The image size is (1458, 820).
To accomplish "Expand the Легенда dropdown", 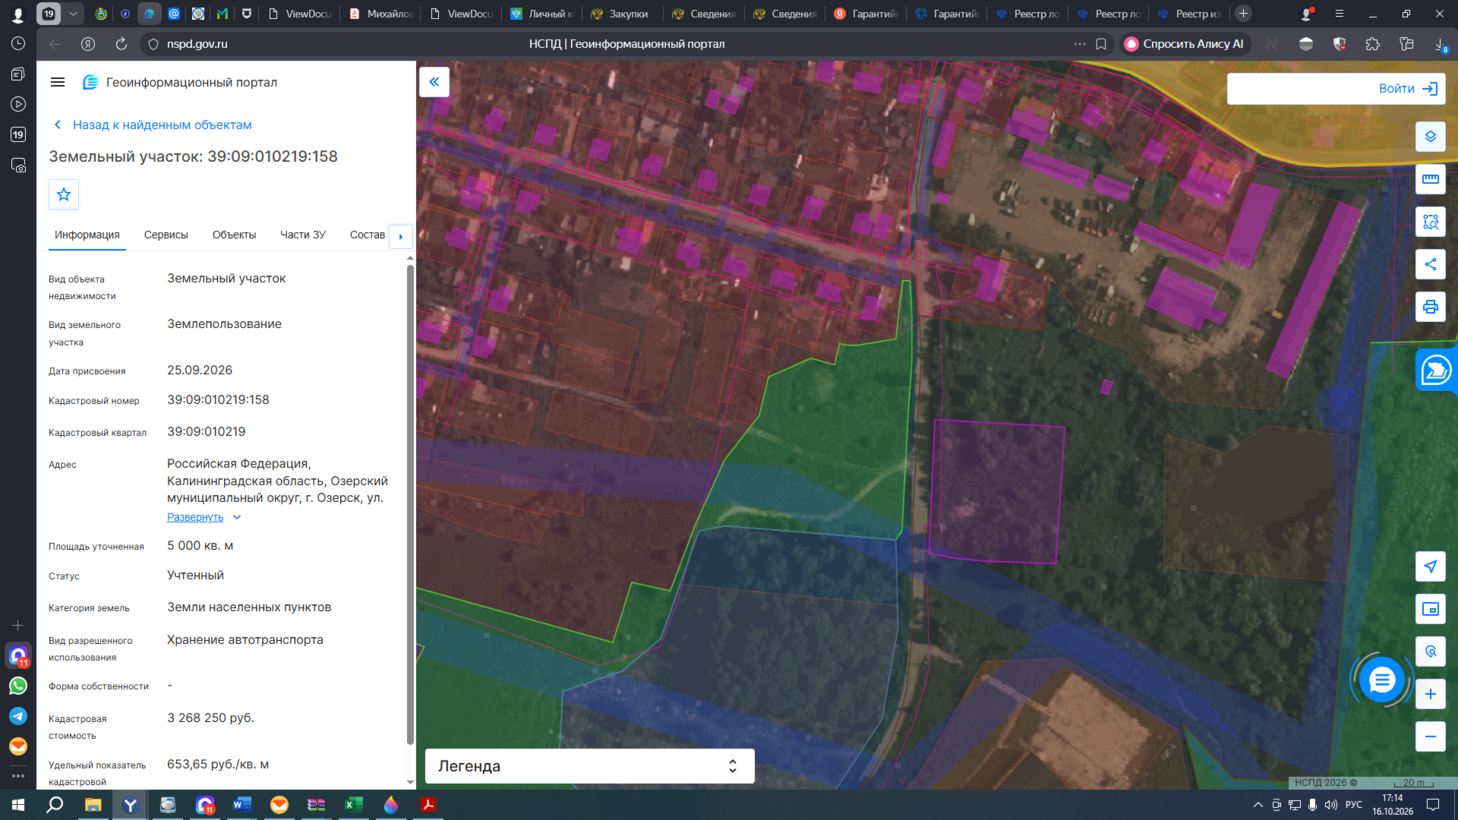I will tap(590, 766).
